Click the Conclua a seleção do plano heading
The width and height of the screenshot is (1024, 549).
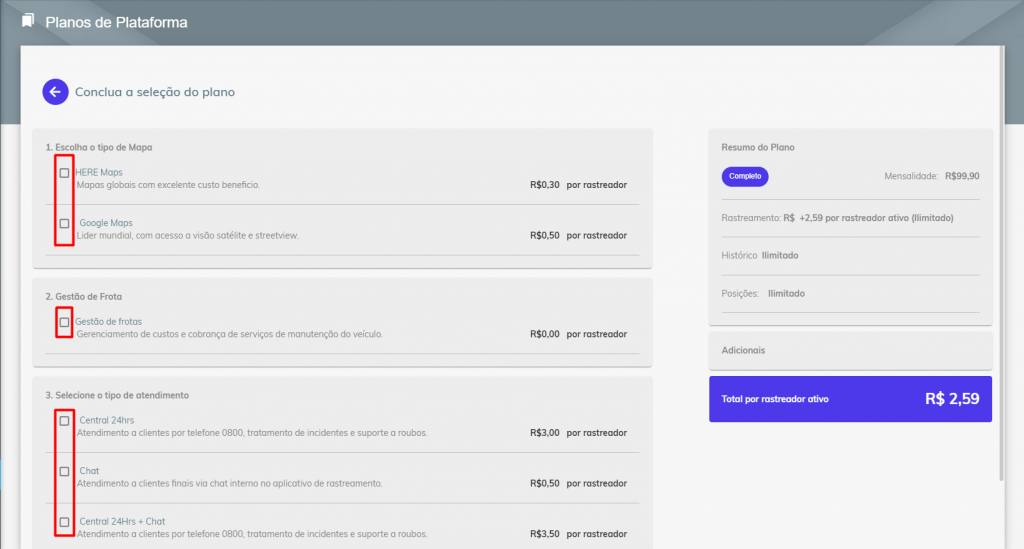(x=155, y=92)
